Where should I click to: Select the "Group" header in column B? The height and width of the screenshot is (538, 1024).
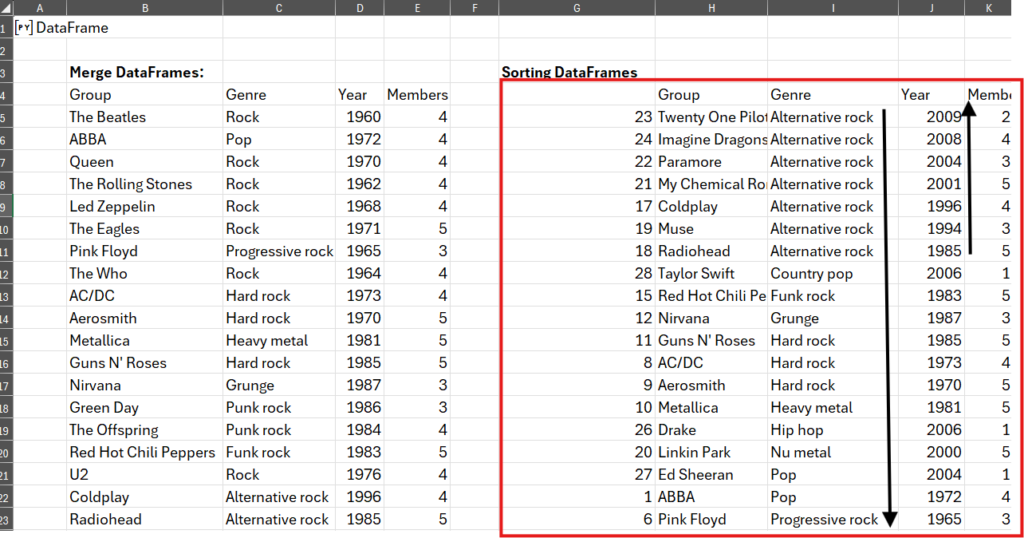click(x=144, y=95)
